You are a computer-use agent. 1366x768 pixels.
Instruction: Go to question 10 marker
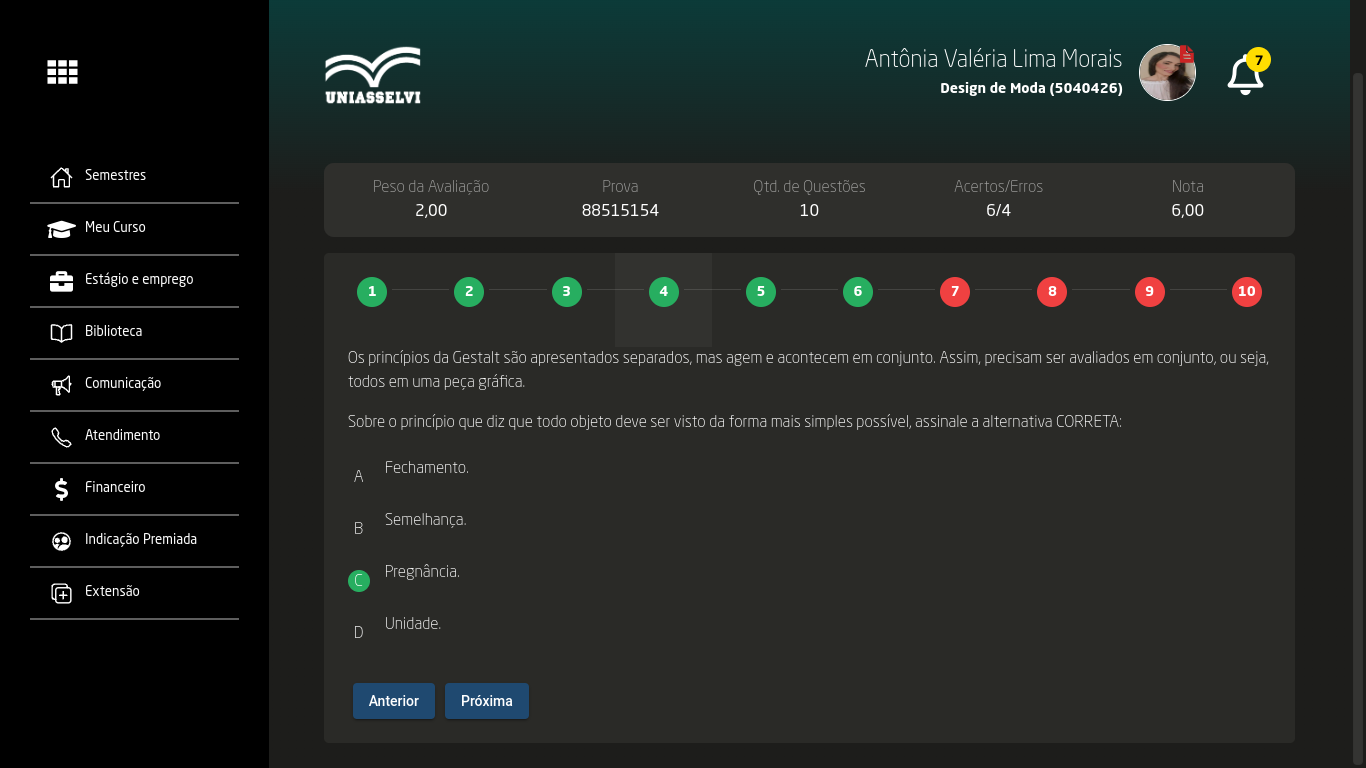point(1246,292)
